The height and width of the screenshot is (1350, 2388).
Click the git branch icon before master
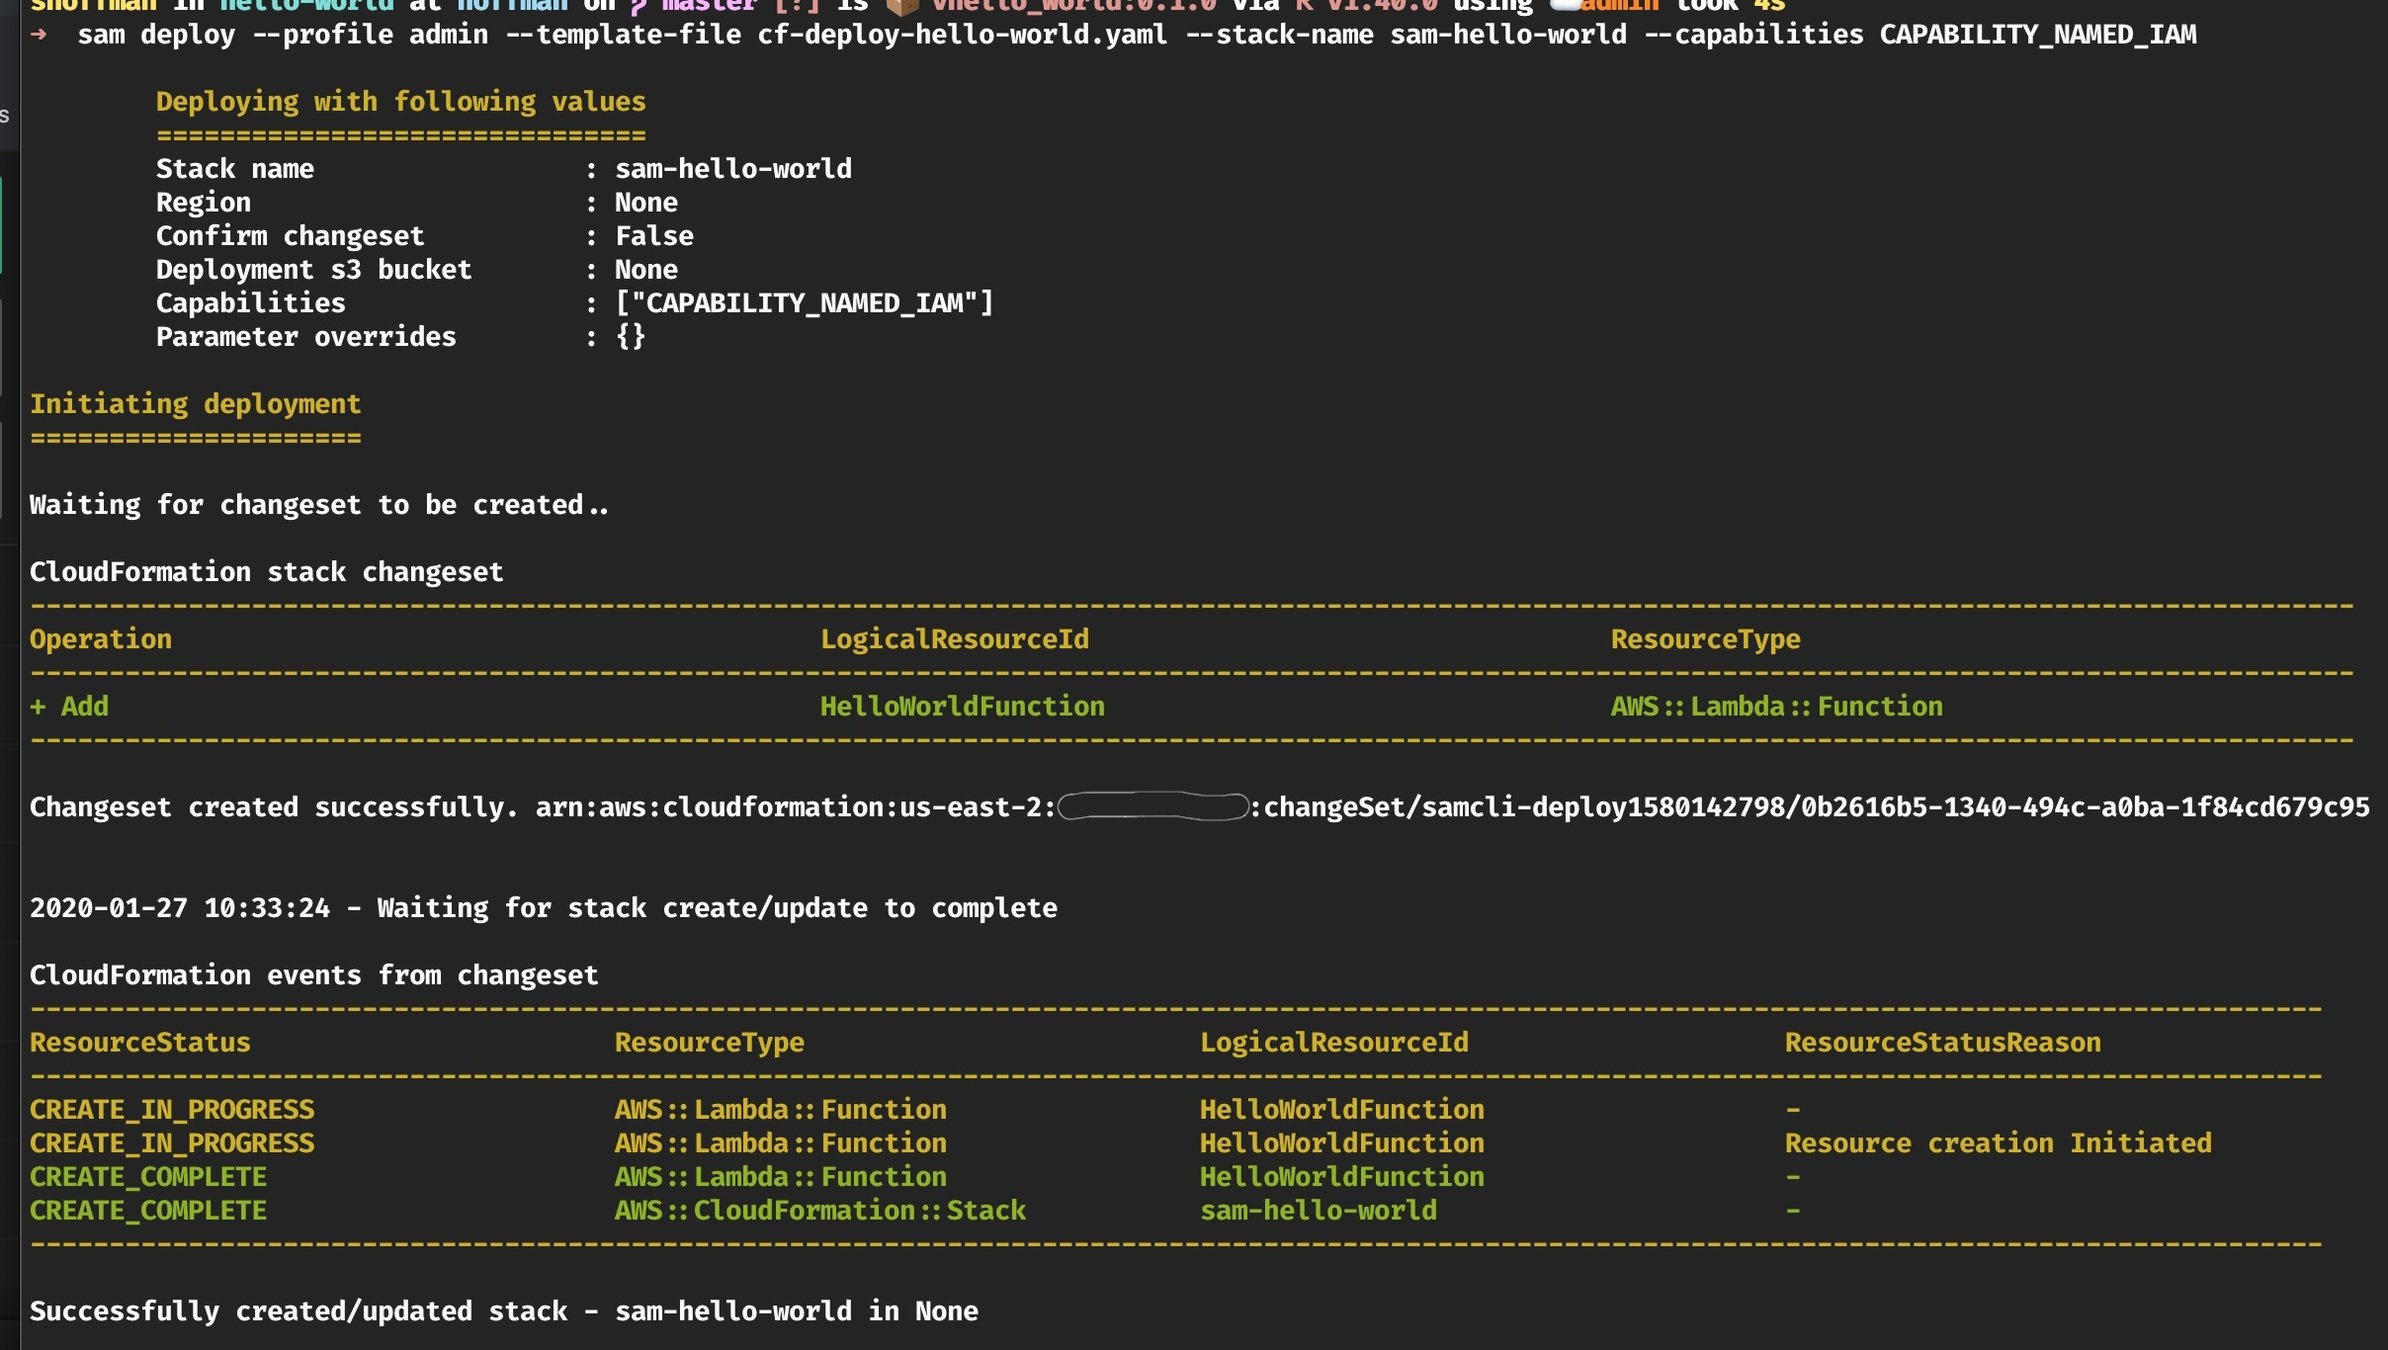pyautogui.click(x=638, y=6)
